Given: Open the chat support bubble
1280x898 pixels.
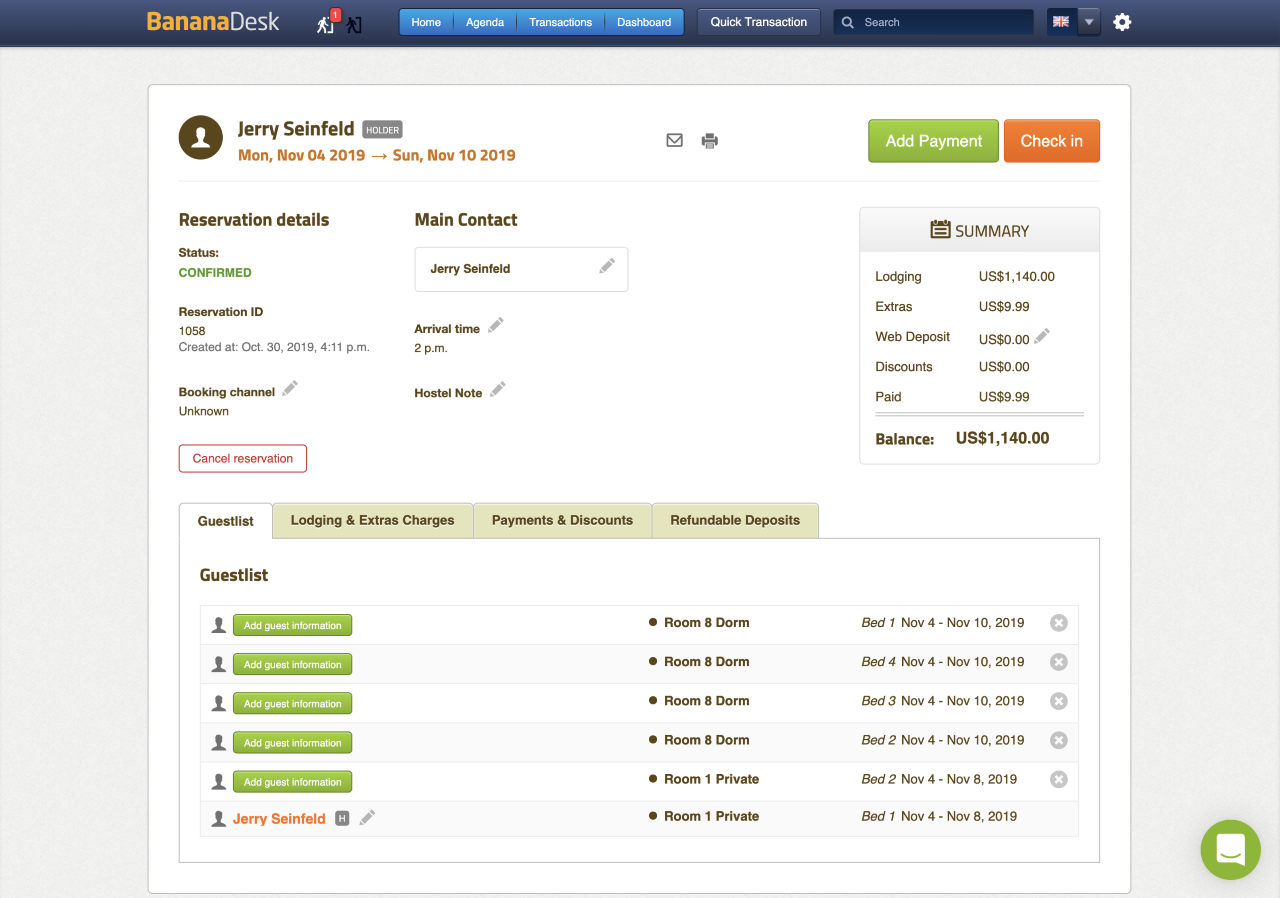Looking at the screenshot, I should pyautogui.click(x=1230, y=849).
